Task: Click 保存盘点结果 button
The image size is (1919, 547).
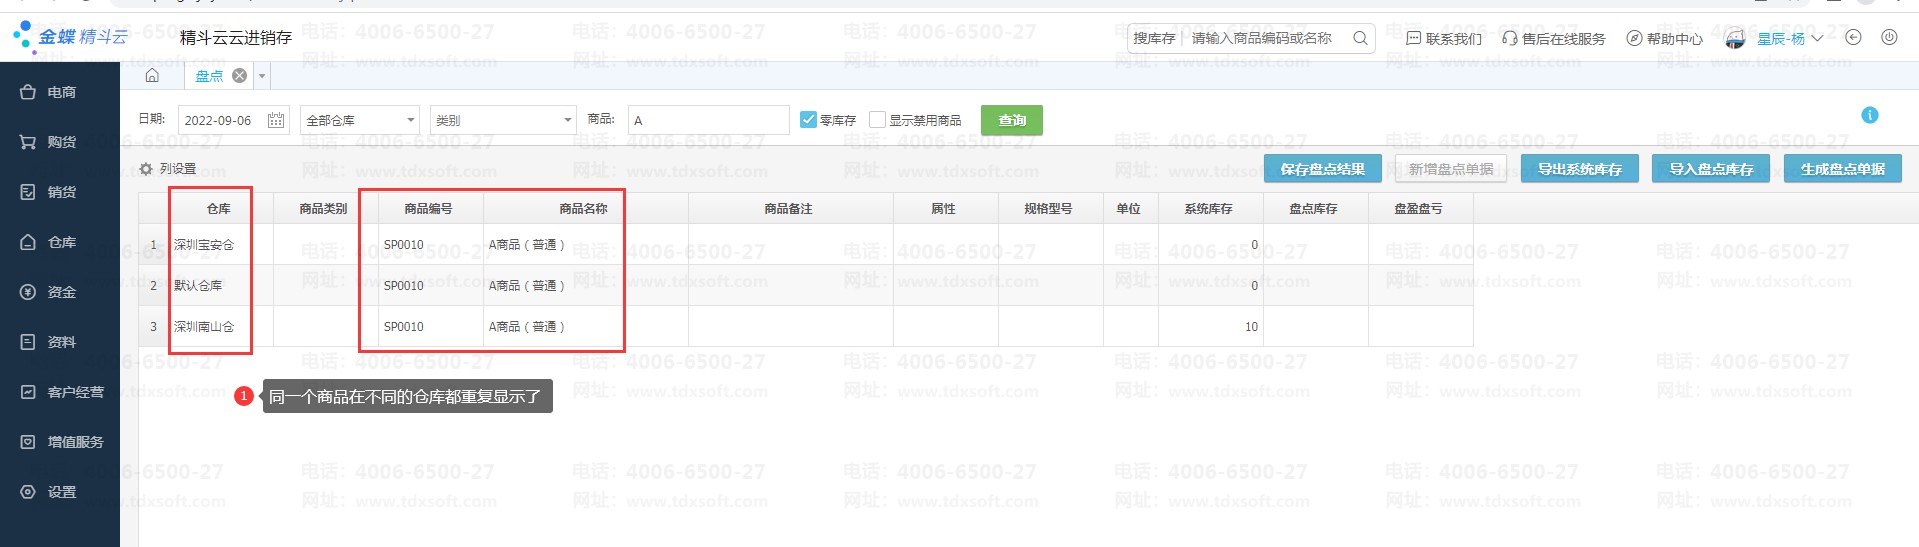Action: pyautogui.click(x=1322, y=169)
